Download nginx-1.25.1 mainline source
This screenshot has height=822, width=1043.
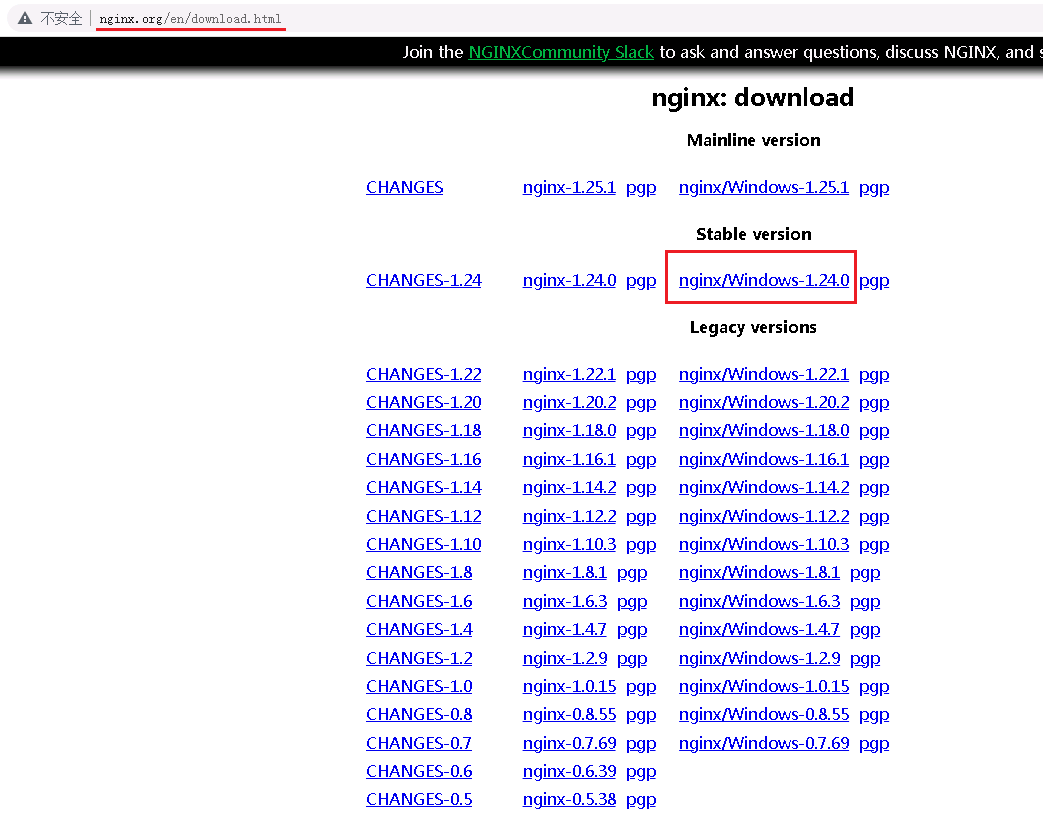(x=569, y=187)
